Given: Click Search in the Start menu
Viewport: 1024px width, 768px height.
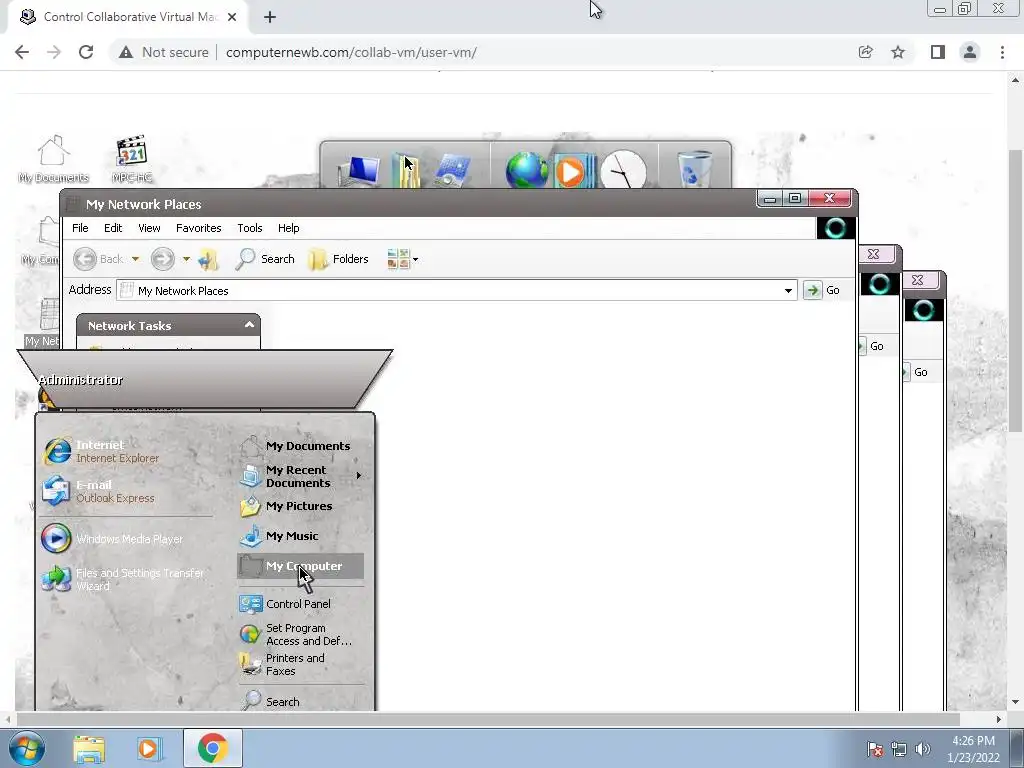Looking at the screenshot, I should pyautogui.click(x=270, y=701).
